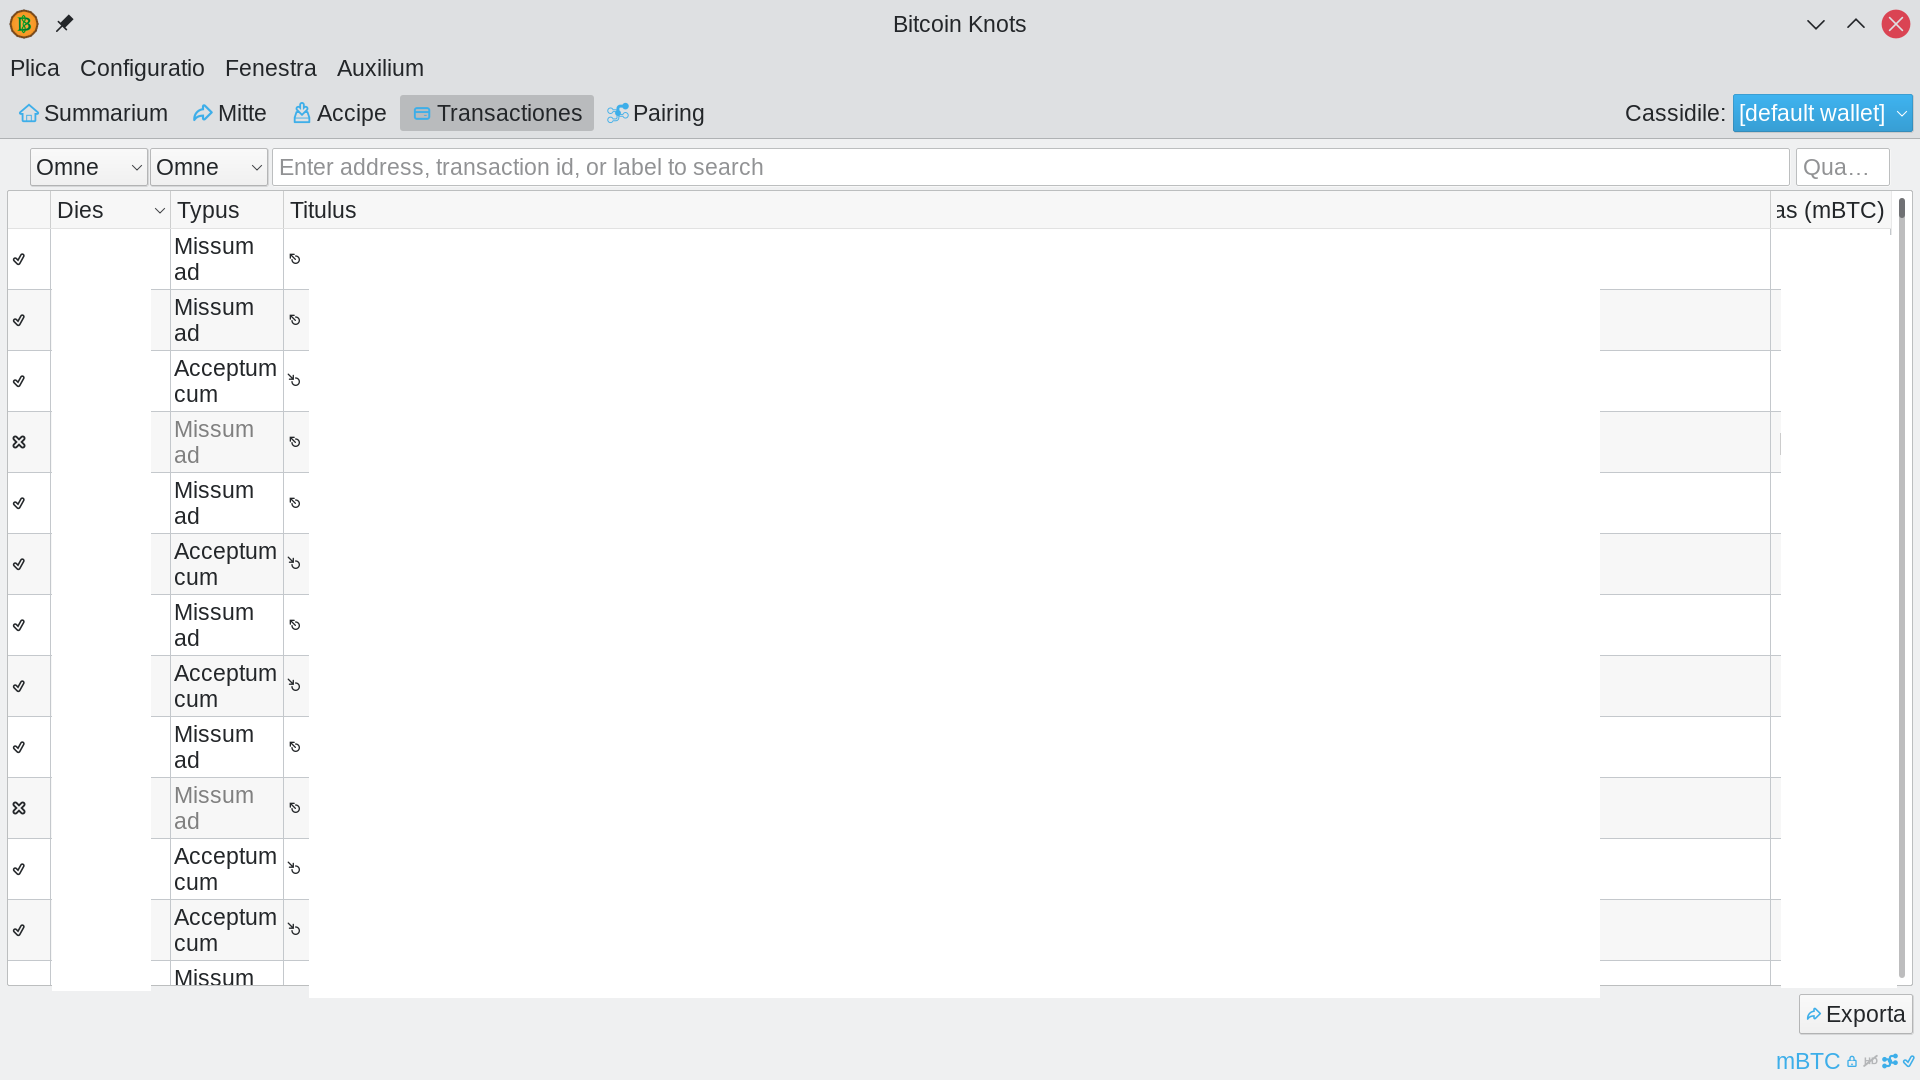The height and width of the screenshot is (1080, 1920).
Task: Sort by the Dies column header
Action: pyautogui.click(x=110, y=210)
